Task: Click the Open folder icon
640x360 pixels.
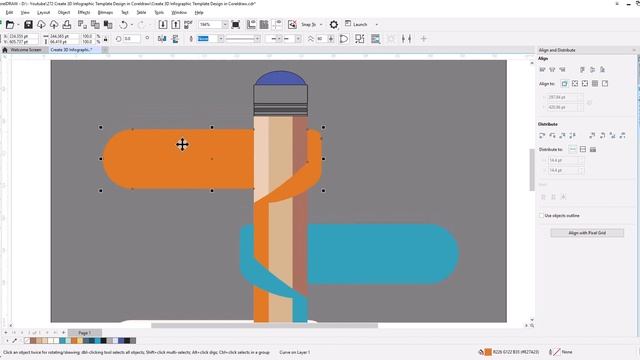Action: pos(10,25)
